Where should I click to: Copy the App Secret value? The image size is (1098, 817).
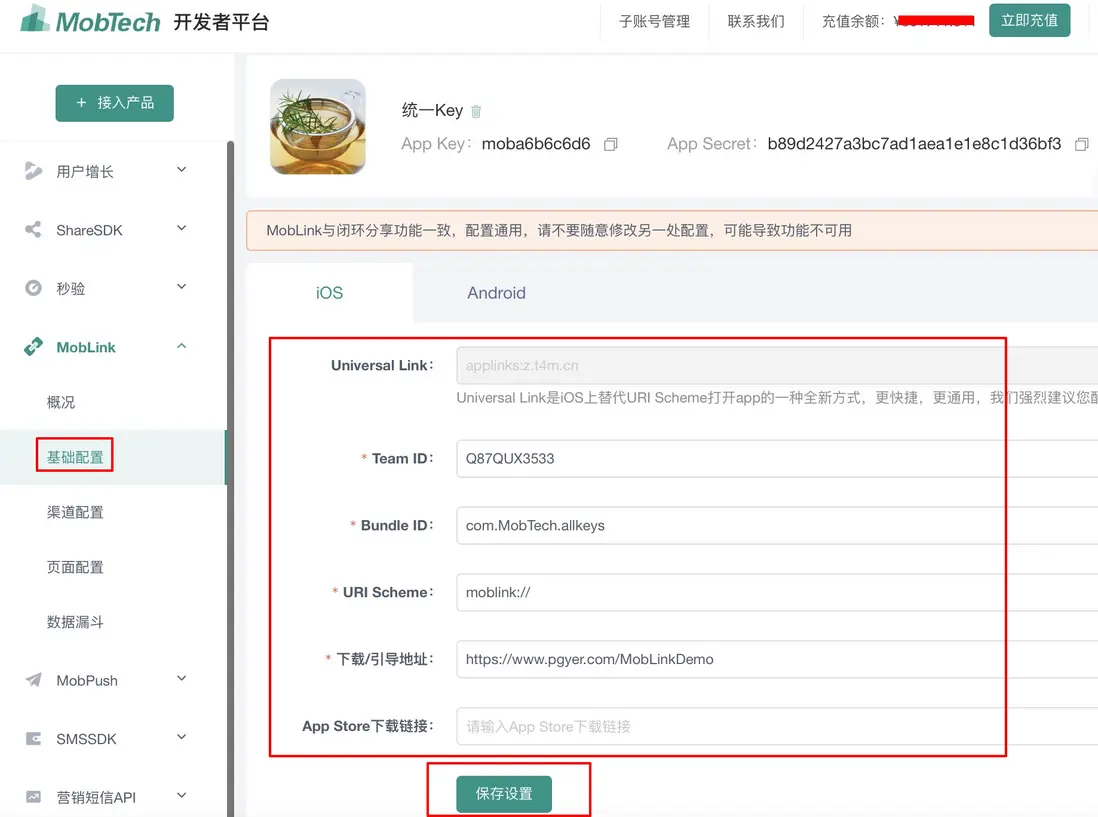(1082, 144)
